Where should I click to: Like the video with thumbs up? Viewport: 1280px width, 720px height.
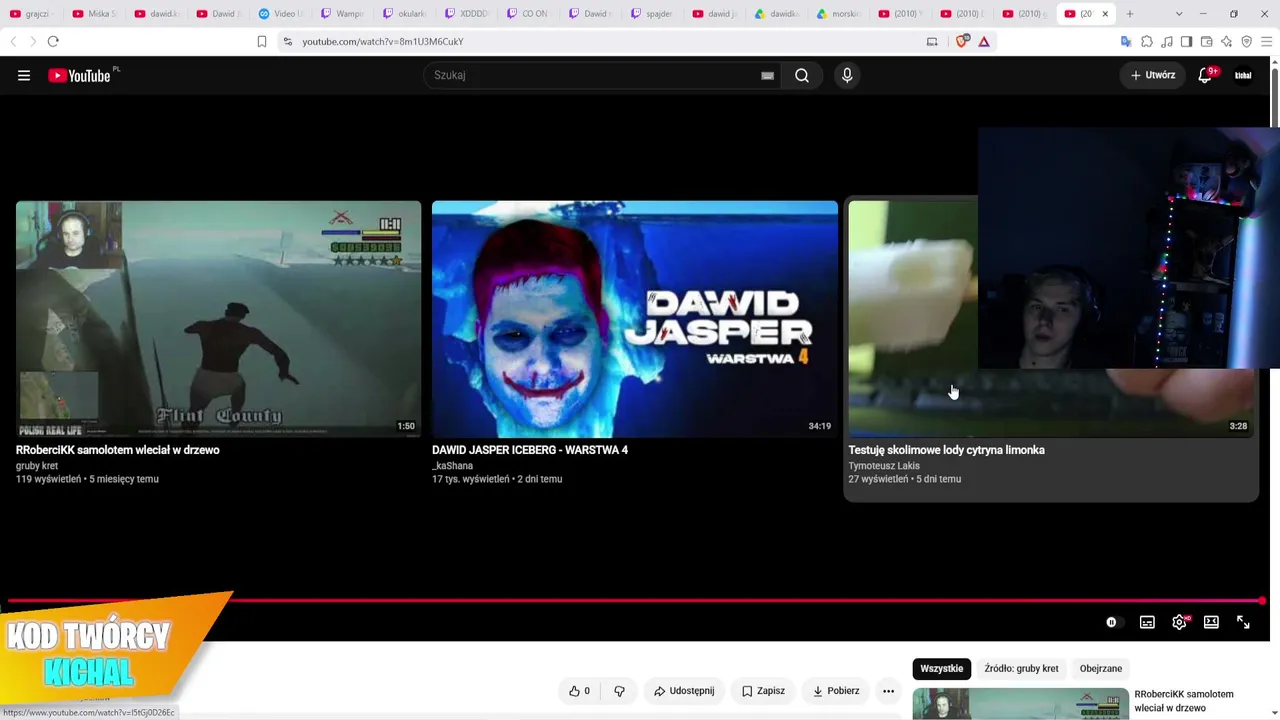point(579,691)
